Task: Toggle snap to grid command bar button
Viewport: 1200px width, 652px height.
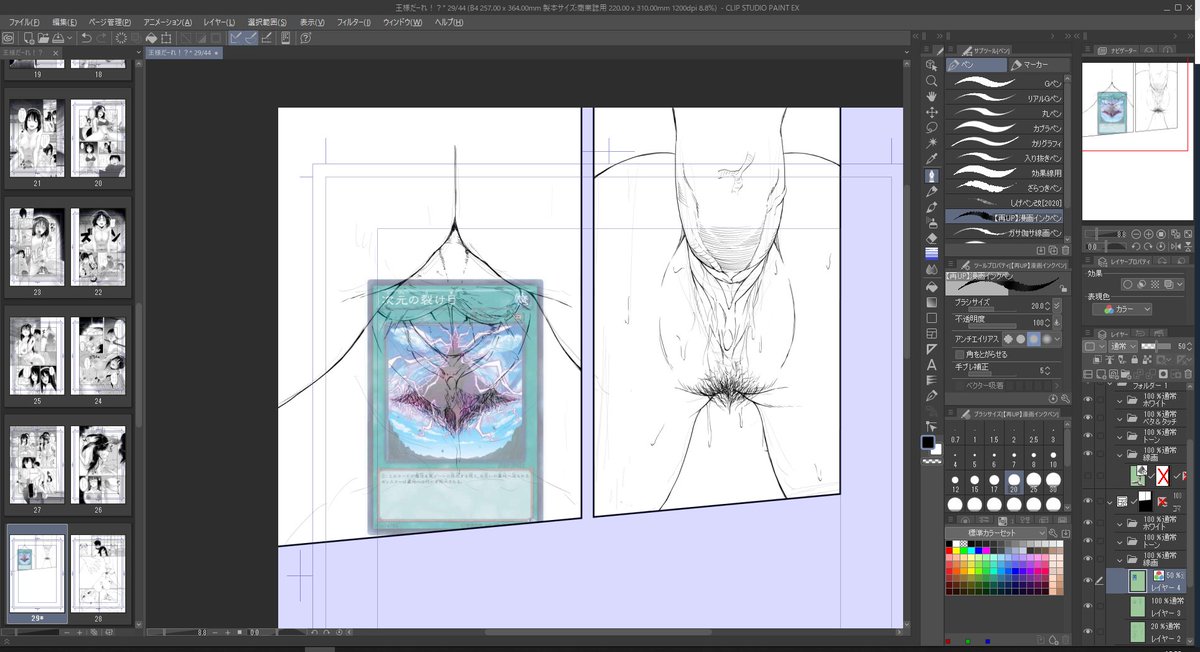Action: (x=267, y=37)
